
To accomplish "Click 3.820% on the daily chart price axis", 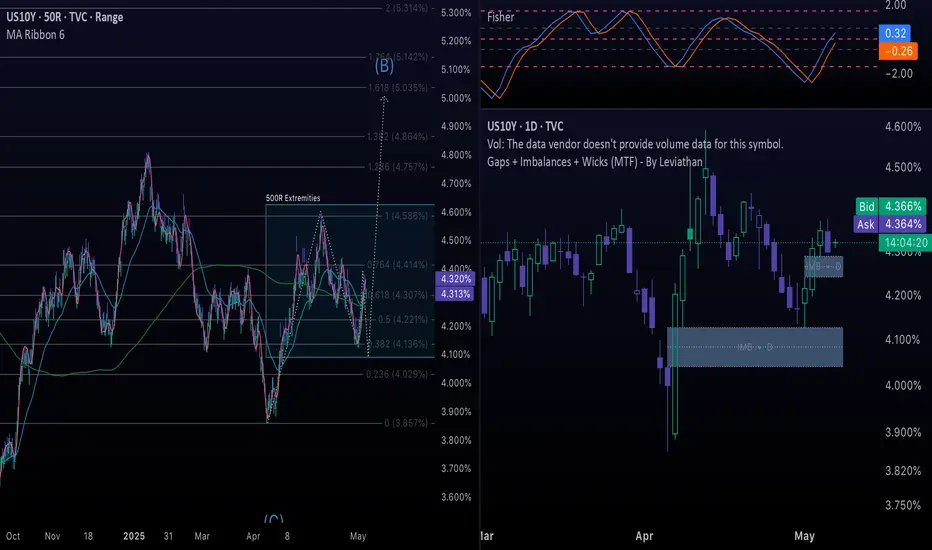I will 903,470.
